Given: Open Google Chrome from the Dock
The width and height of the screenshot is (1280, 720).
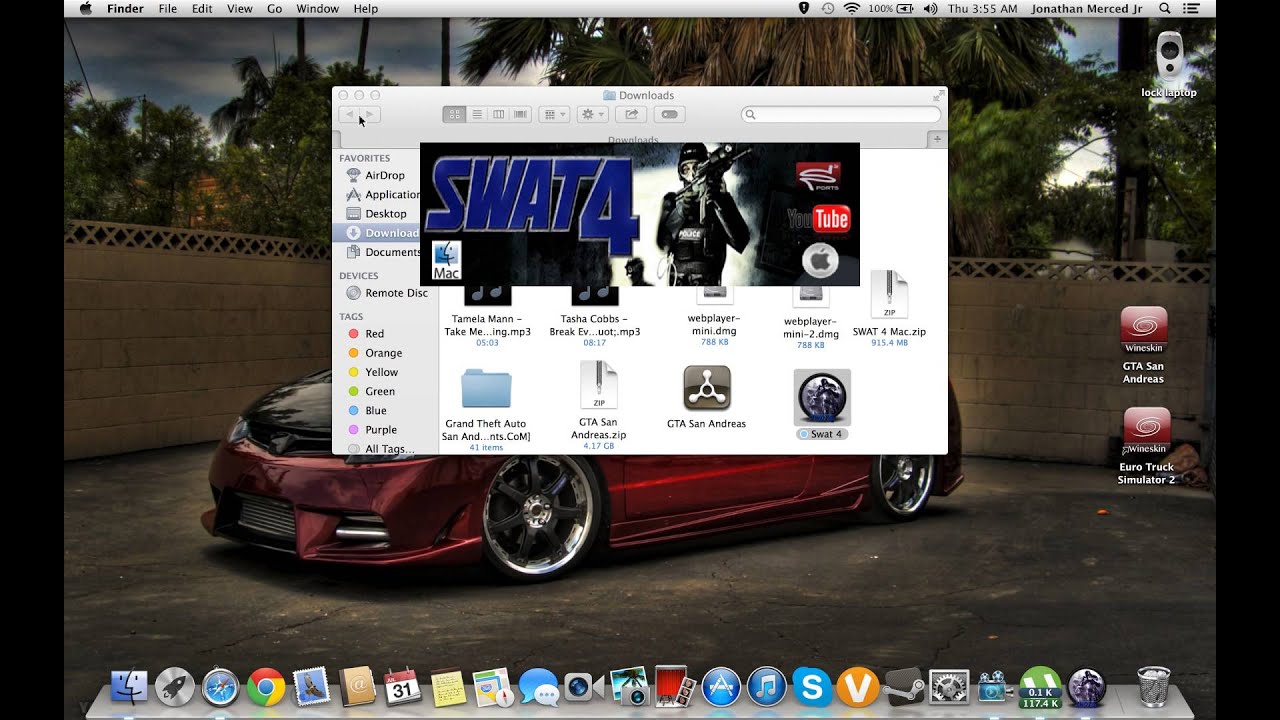Looking at the screenshot, I should pyautogui.click(x=266, y=687).
